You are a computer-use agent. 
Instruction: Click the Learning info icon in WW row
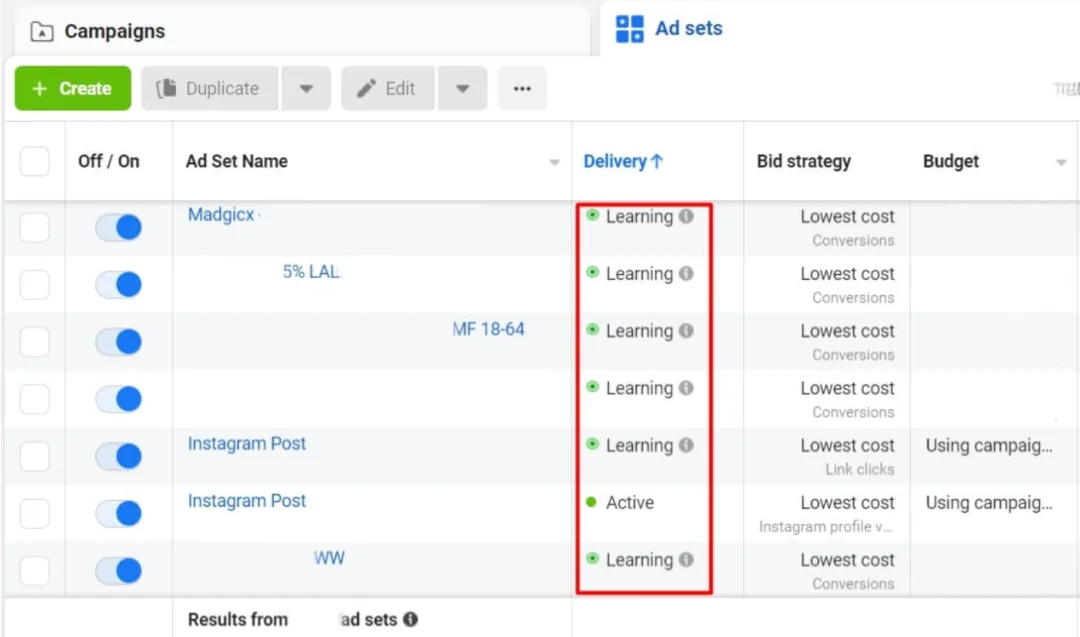pos(686,559)
